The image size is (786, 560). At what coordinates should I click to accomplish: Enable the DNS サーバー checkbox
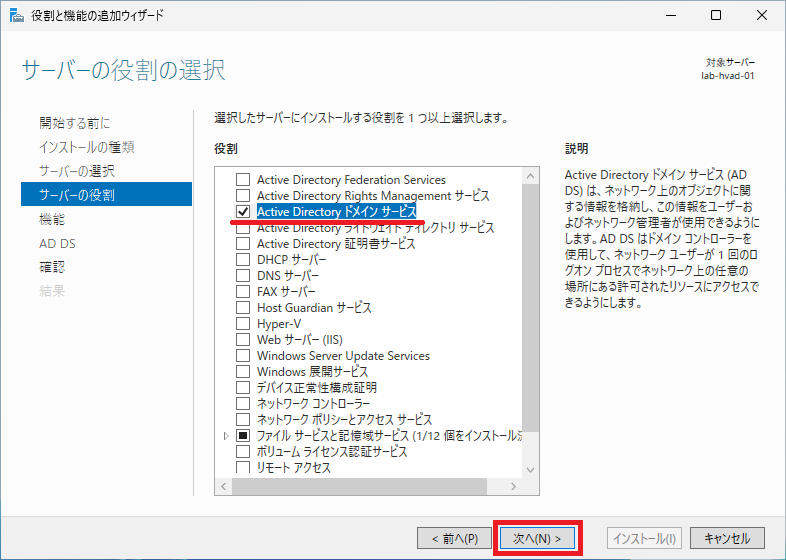(x=243, y=276)
